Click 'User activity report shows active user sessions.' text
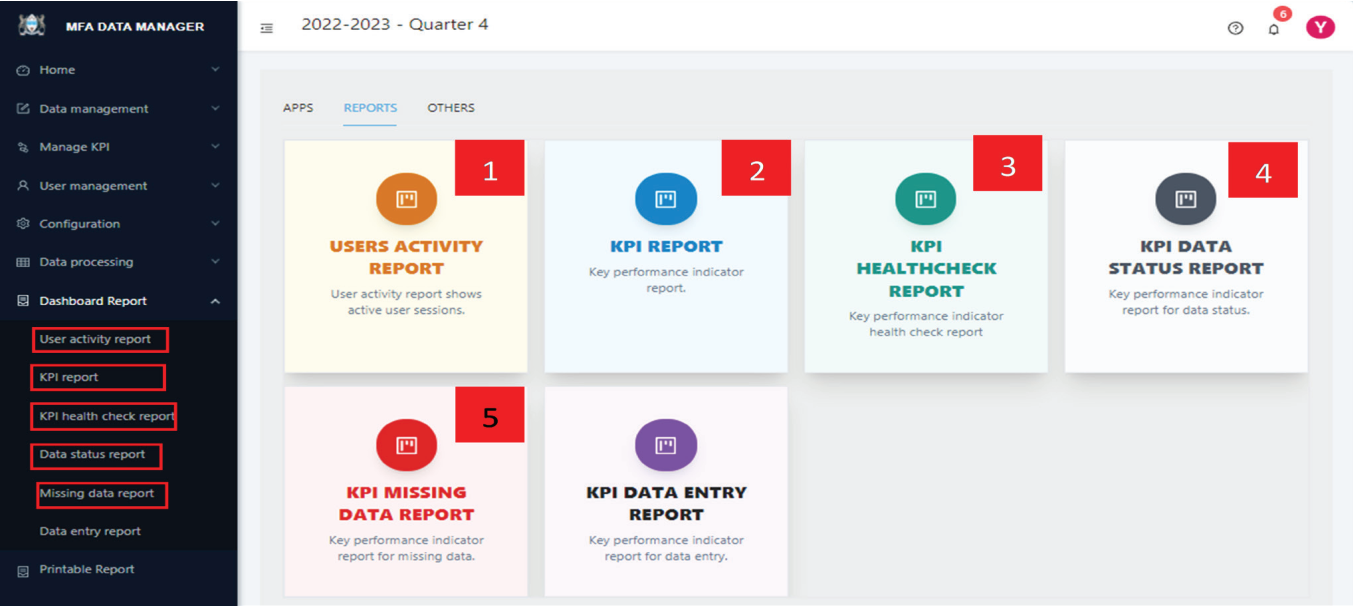This screenshot has height=606, width=1353. 406,302
